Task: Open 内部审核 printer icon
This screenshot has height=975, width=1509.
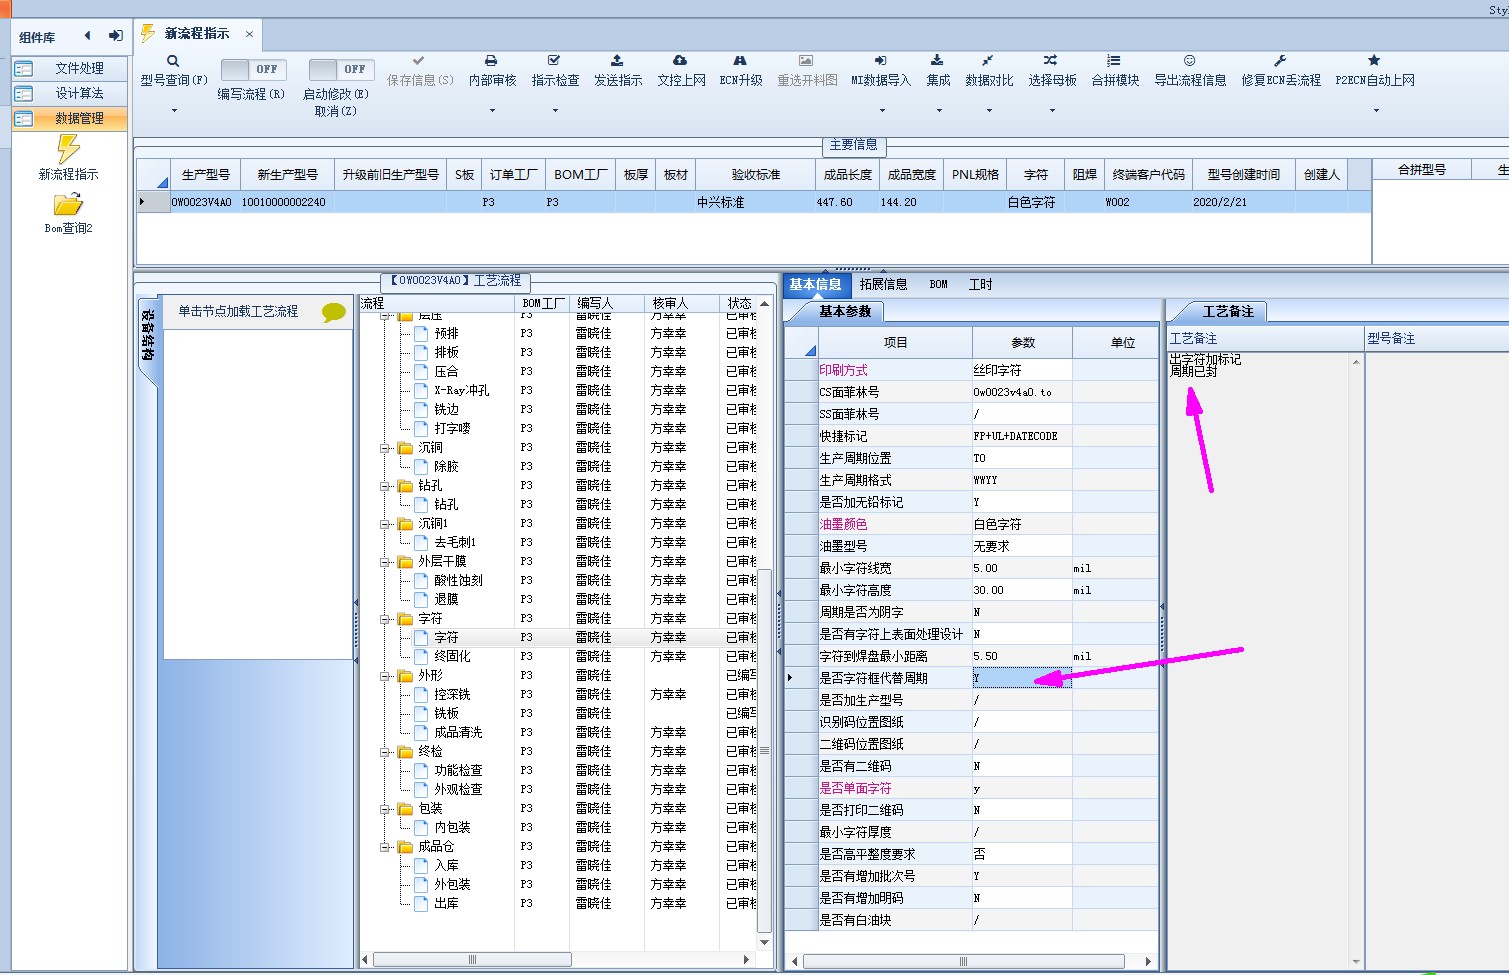Action: pyautogui.click(x=491, y=60)
